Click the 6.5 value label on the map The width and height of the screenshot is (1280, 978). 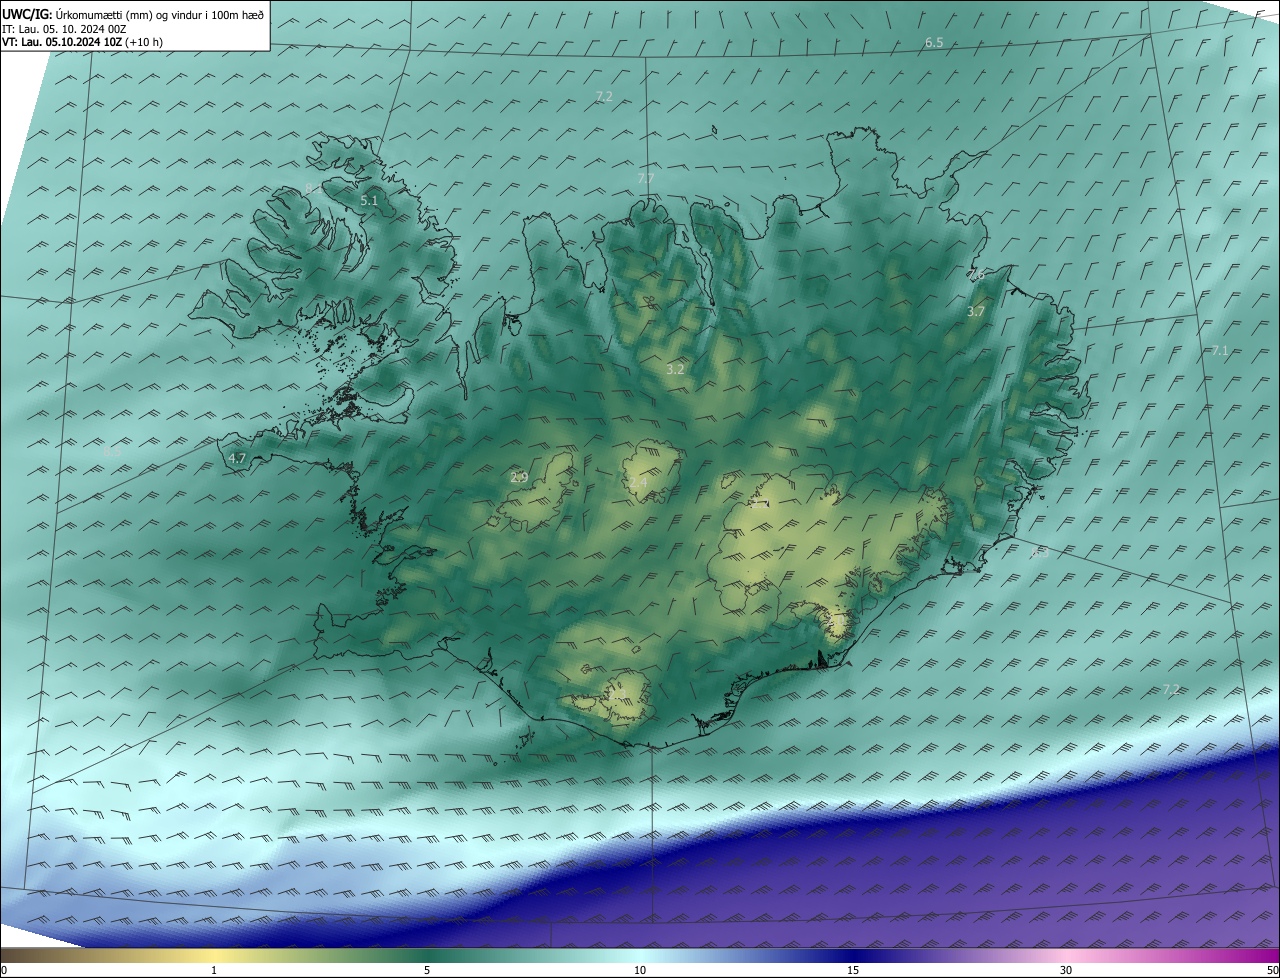pos(934,42)
